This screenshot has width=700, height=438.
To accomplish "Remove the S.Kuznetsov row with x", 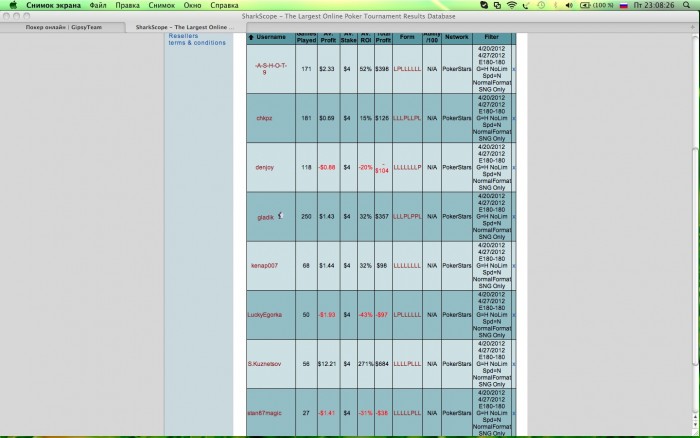I will [x=514, y=364].
